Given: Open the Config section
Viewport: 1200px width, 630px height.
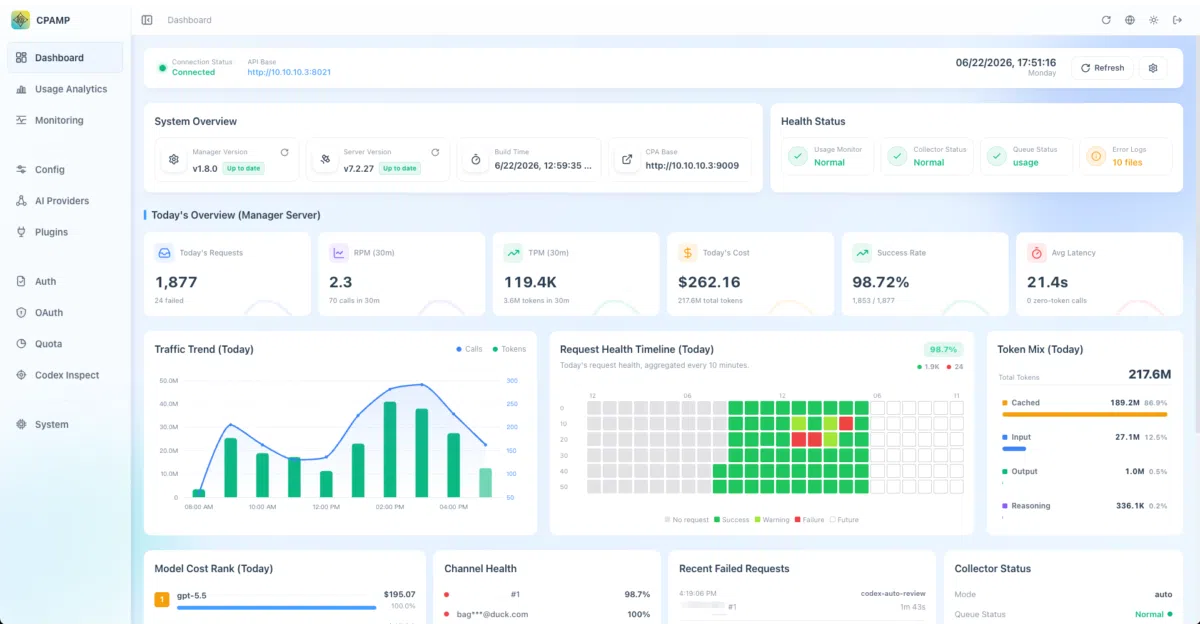Looking at the screenshot, I should tap(65, 170).
